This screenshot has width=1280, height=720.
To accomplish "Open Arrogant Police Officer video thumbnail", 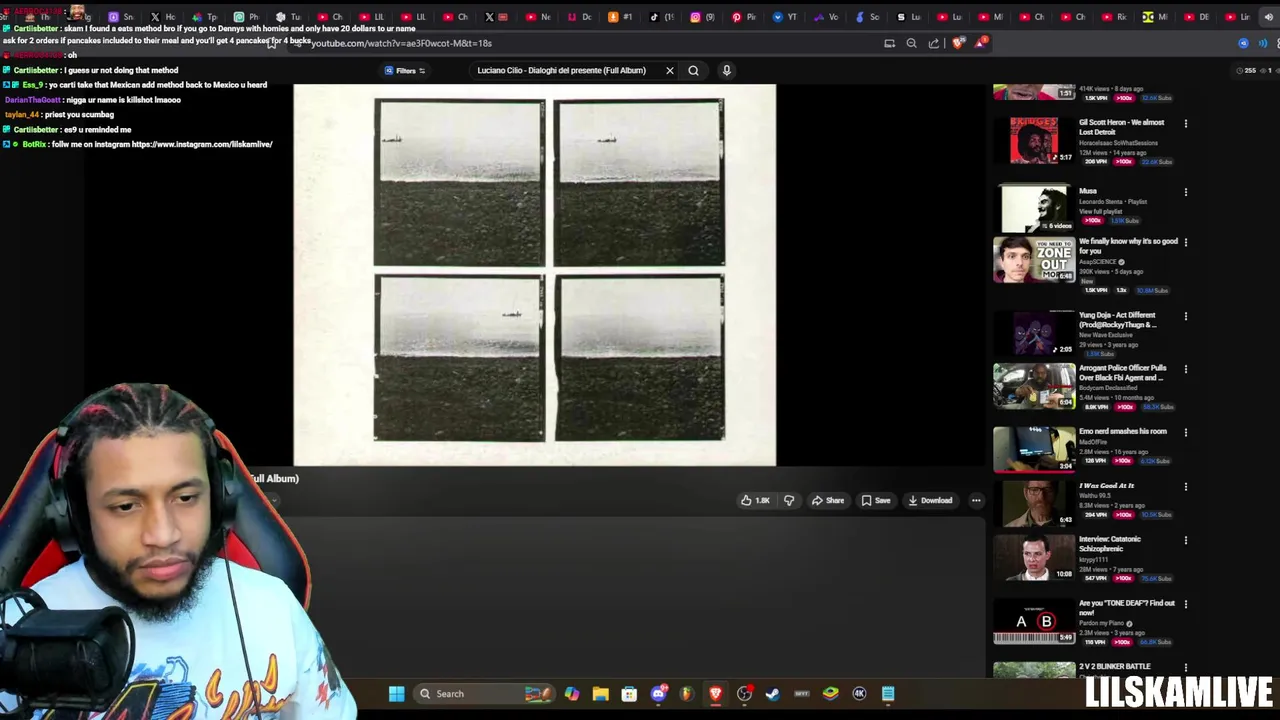I will coord(1034,387).
